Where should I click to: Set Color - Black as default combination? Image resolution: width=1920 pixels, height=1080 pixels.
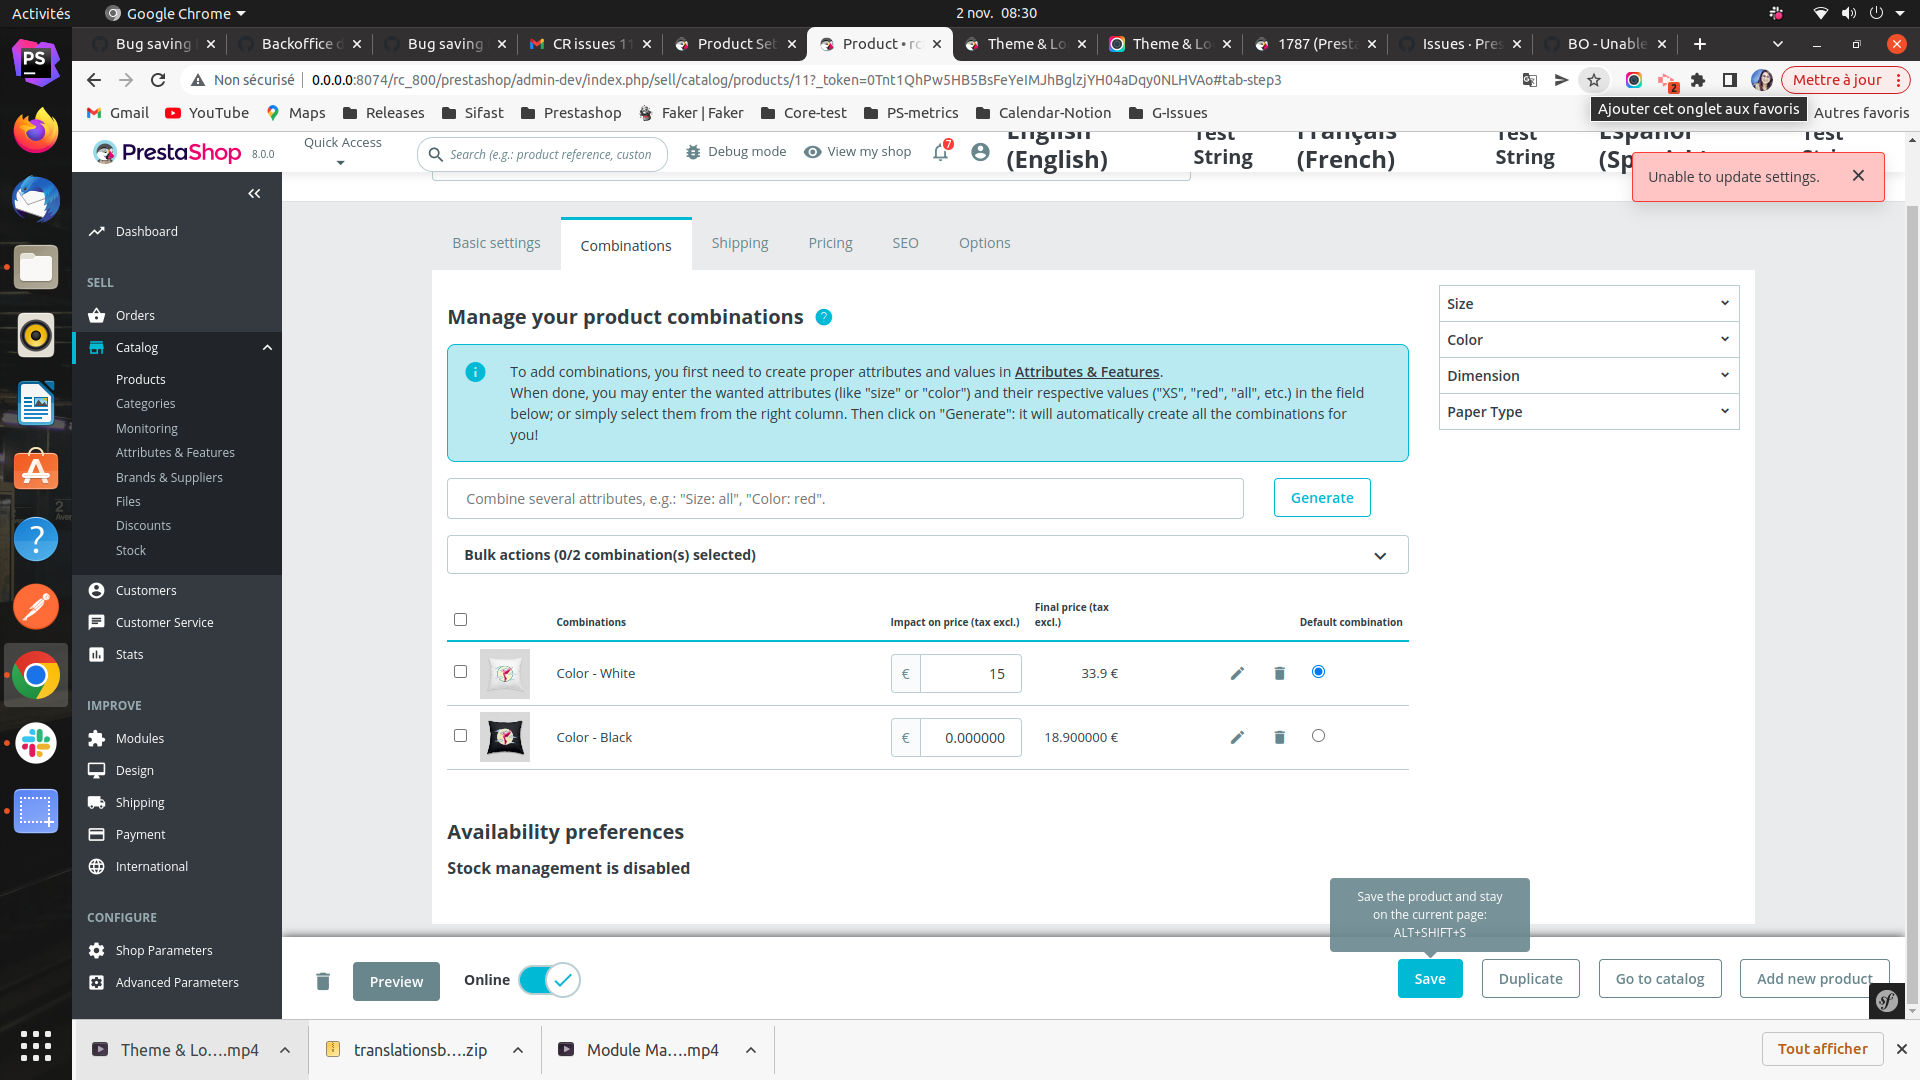(x=1318, y=735)
